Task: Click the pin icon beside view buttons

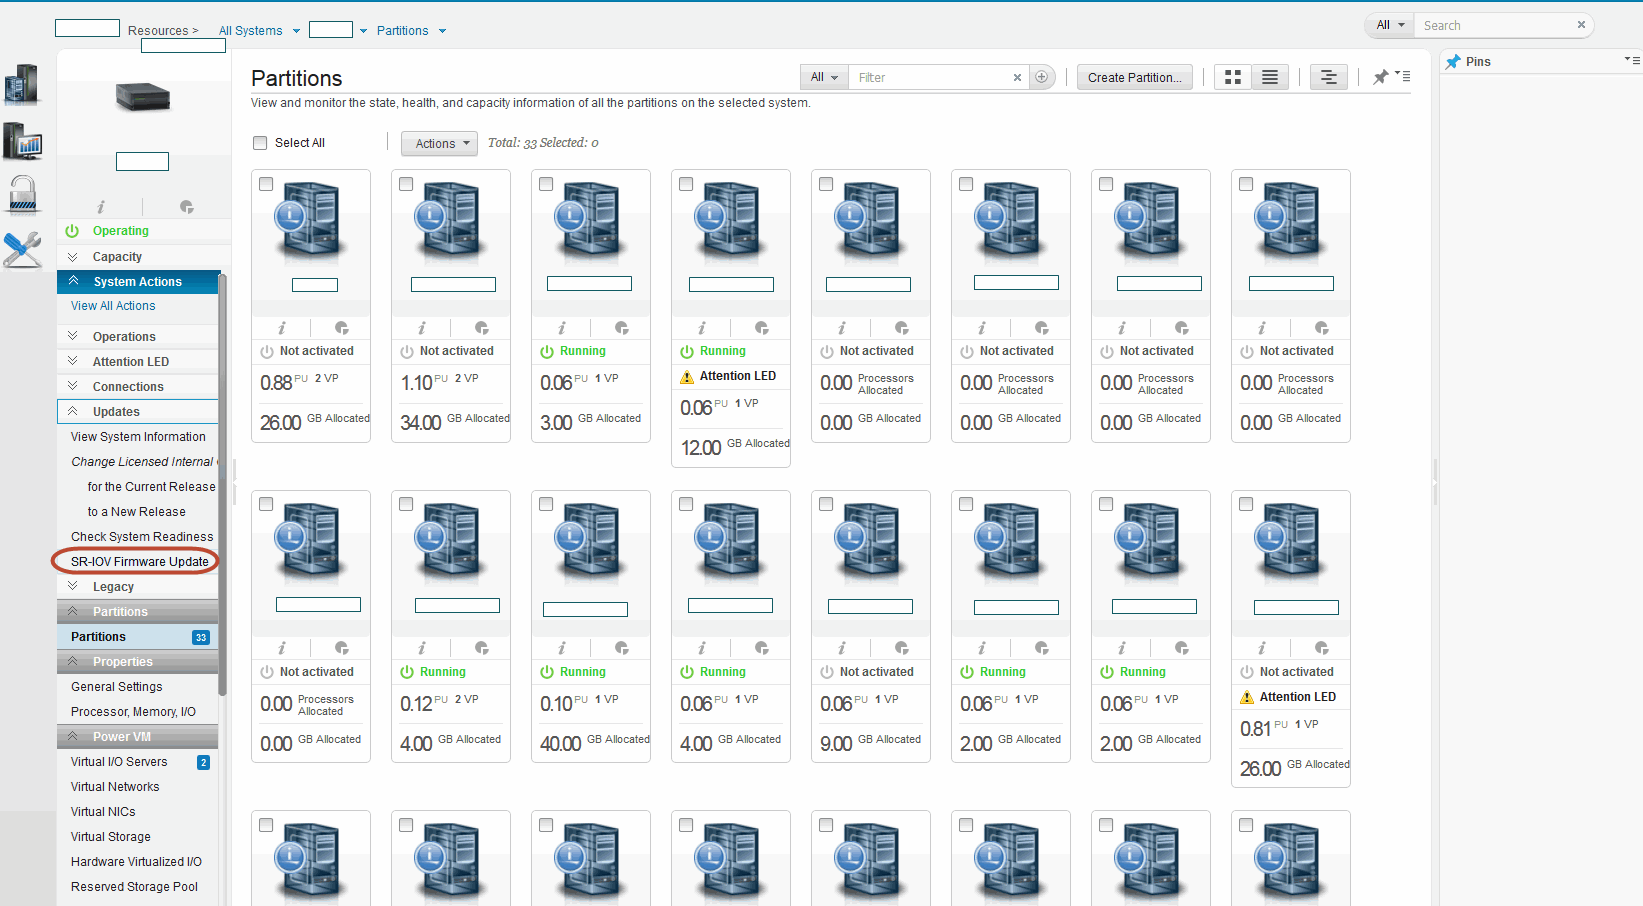Action: [x=1381, y=77]
